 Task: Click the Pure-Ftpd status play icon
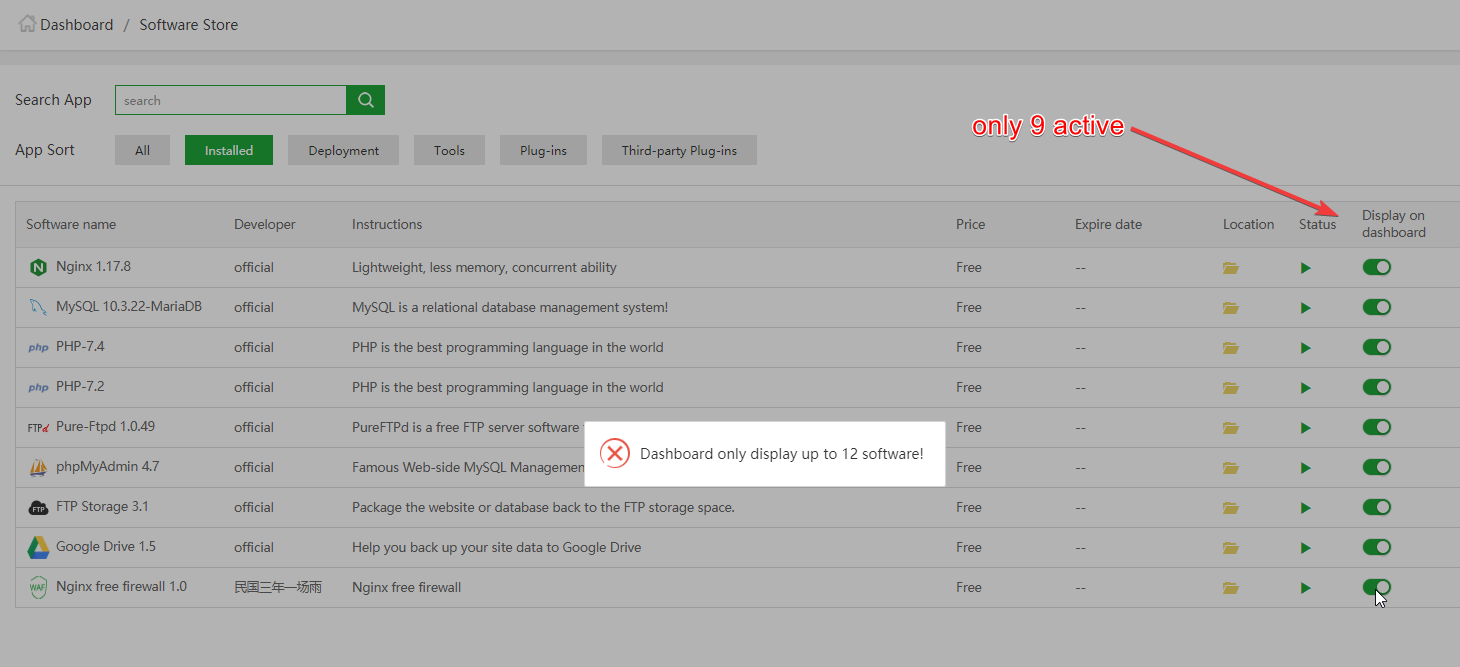click(x=1305, y=428)
